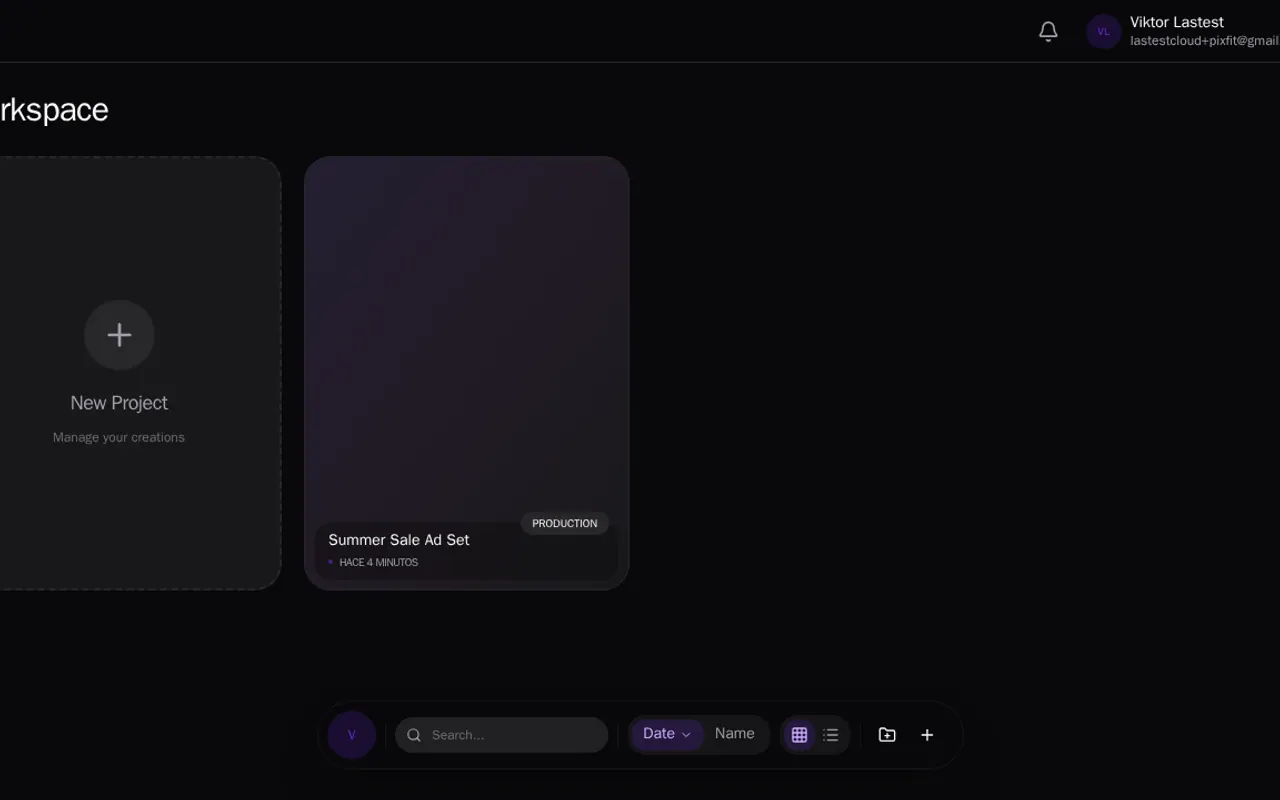Screen dimensions: 1280x800
Task: Open the notifications bell
Action: [x=1048, y=32]
